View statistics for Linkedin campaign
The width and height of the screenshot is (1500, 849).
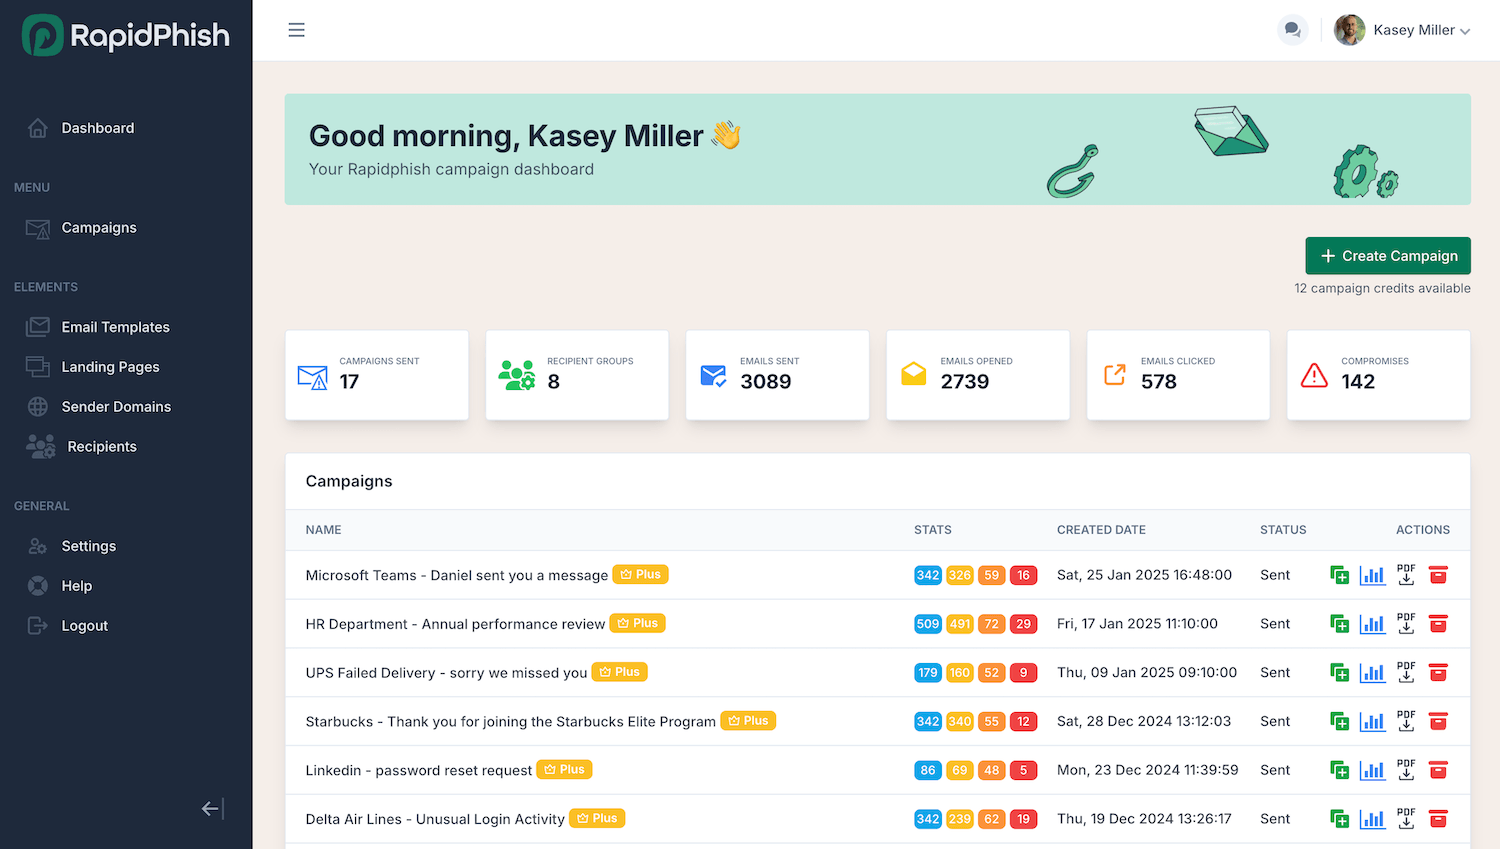click(1372, 770)
